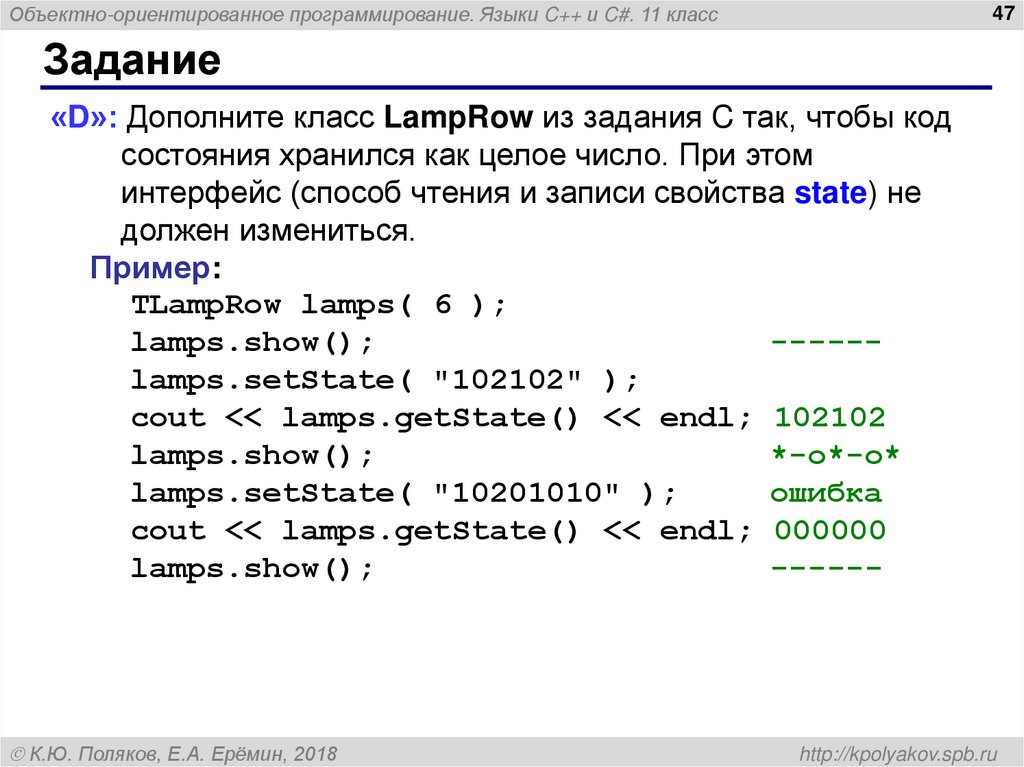Image resolution: width=1024 pixels, height=767 pixels.
Task: Click the green output '000000'
Action: coord(830,530)
